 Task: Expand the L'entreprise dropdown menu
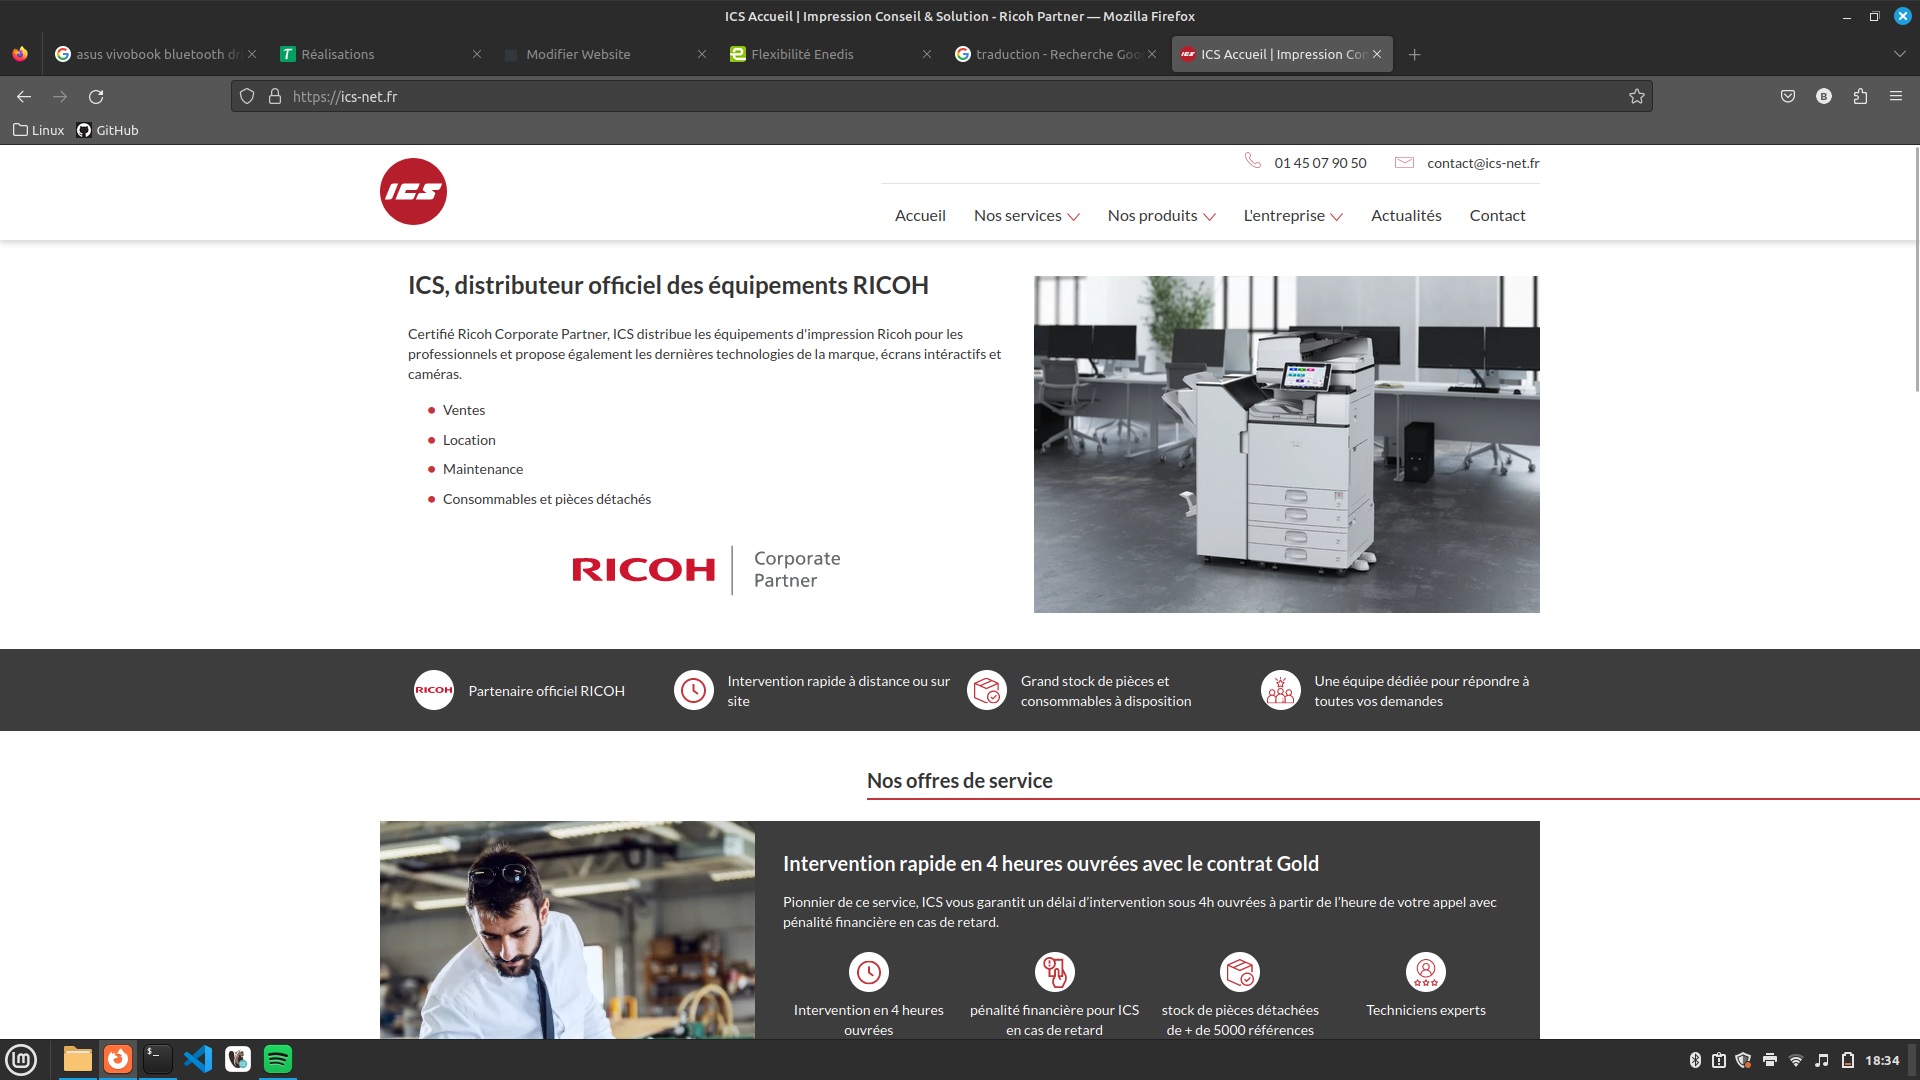[x=1292, y=216]
